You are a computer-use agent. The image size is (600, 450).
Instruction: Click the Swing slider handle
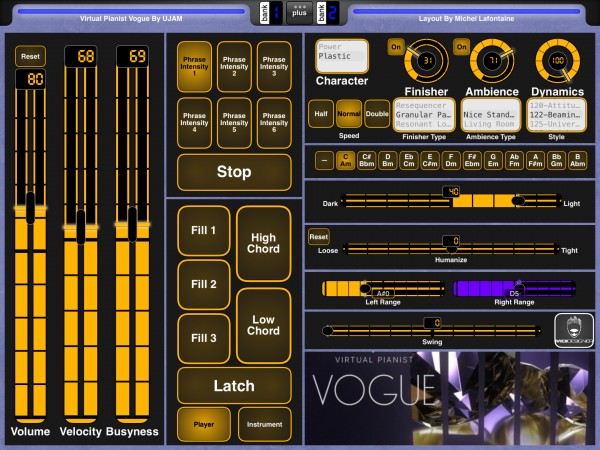point(328,331)
